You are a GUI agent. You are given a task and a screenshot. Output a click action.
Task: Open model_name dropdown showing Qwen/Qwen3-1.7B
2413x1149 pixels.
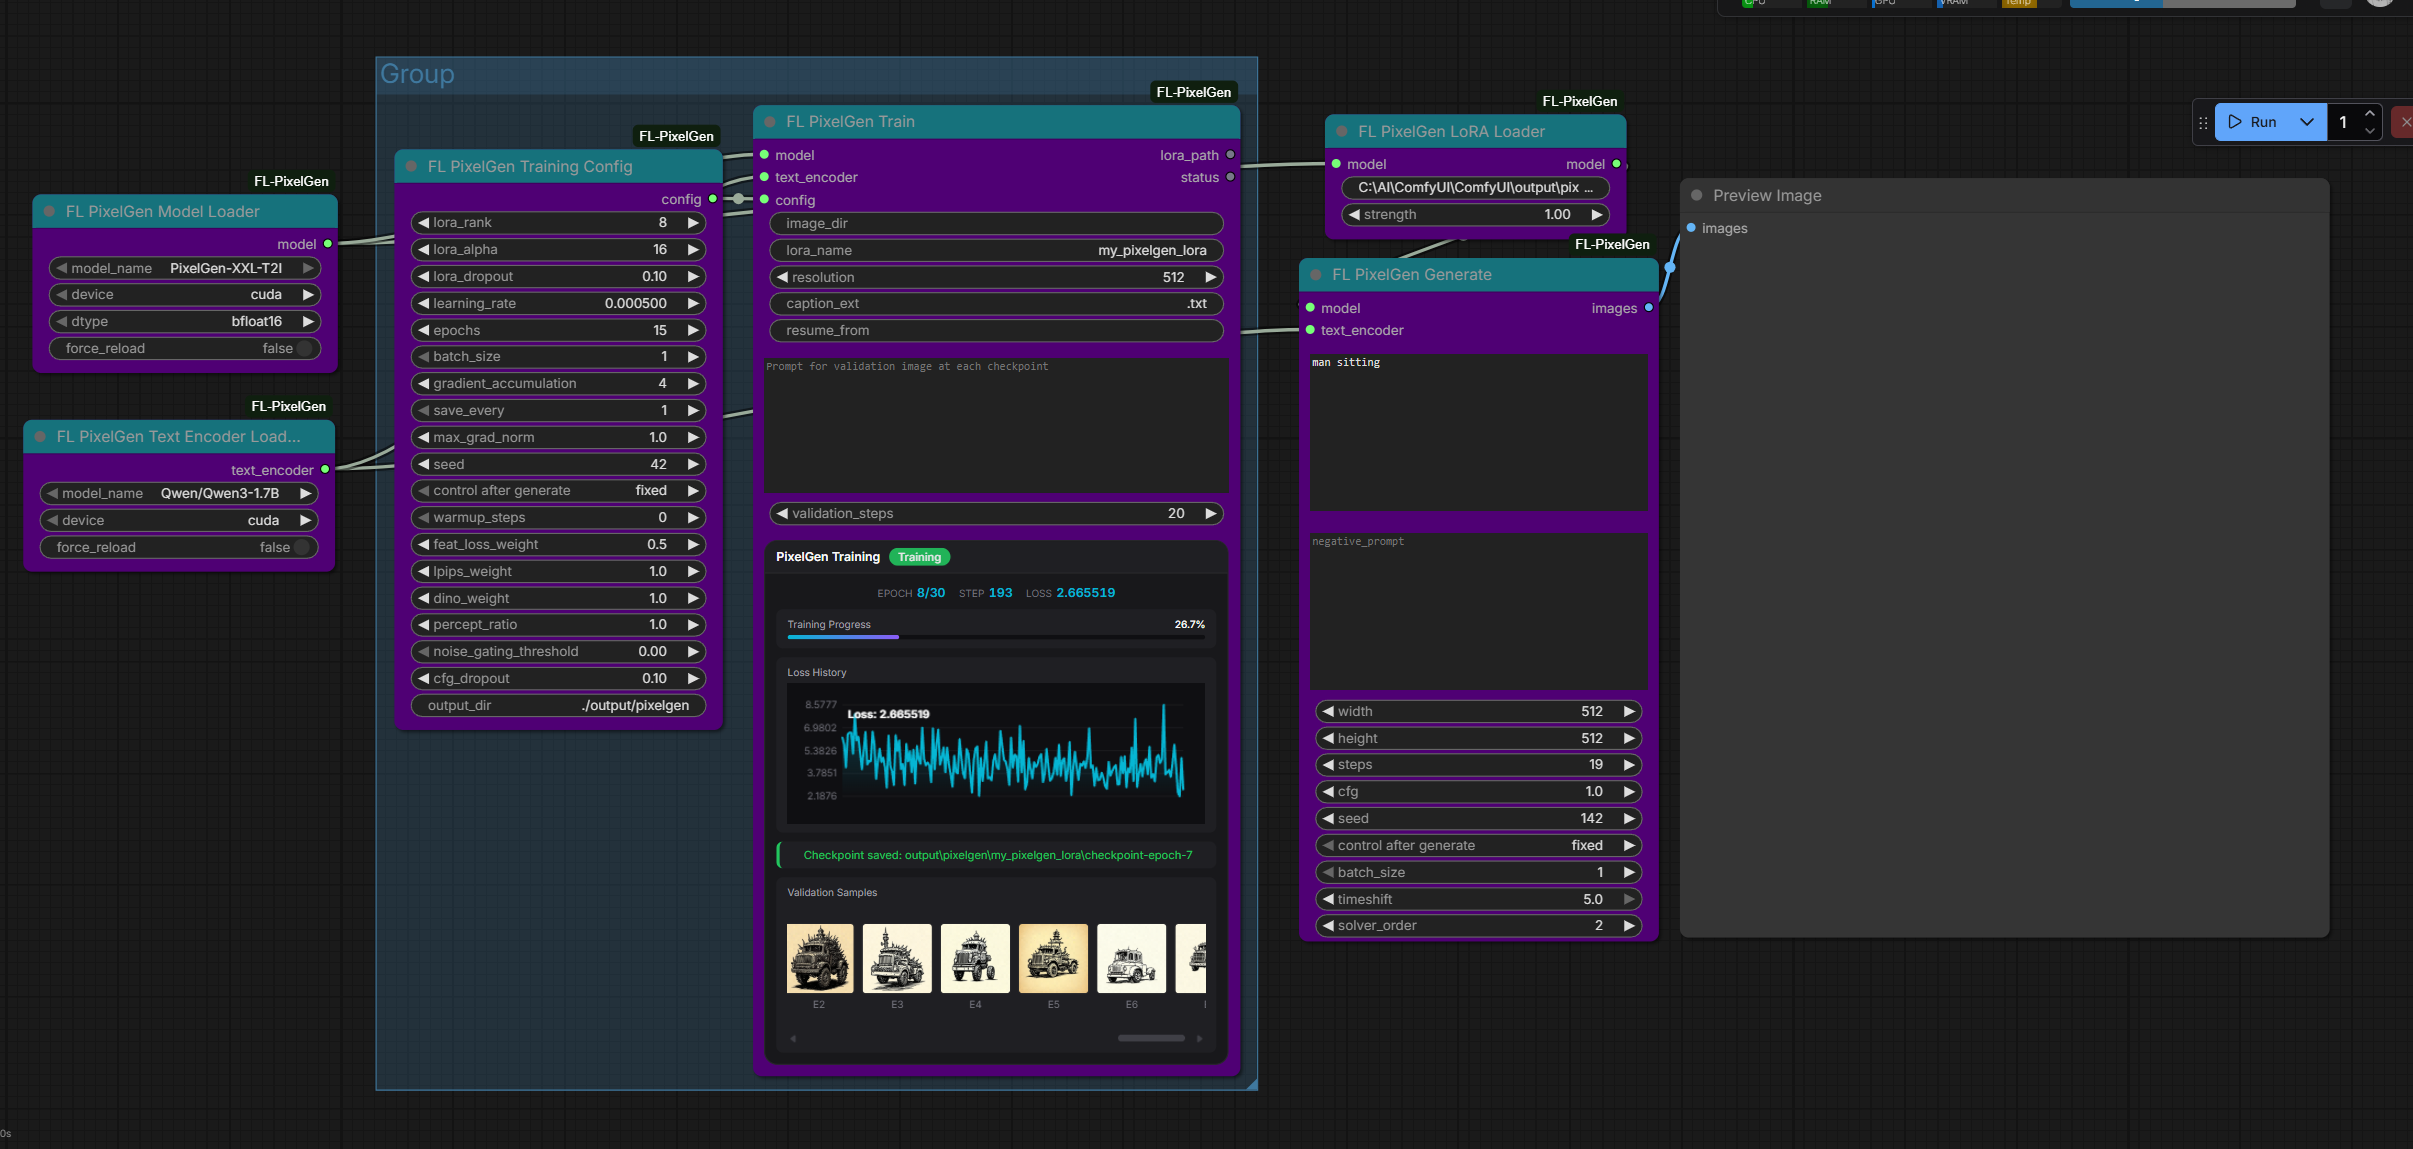[179, 494]
